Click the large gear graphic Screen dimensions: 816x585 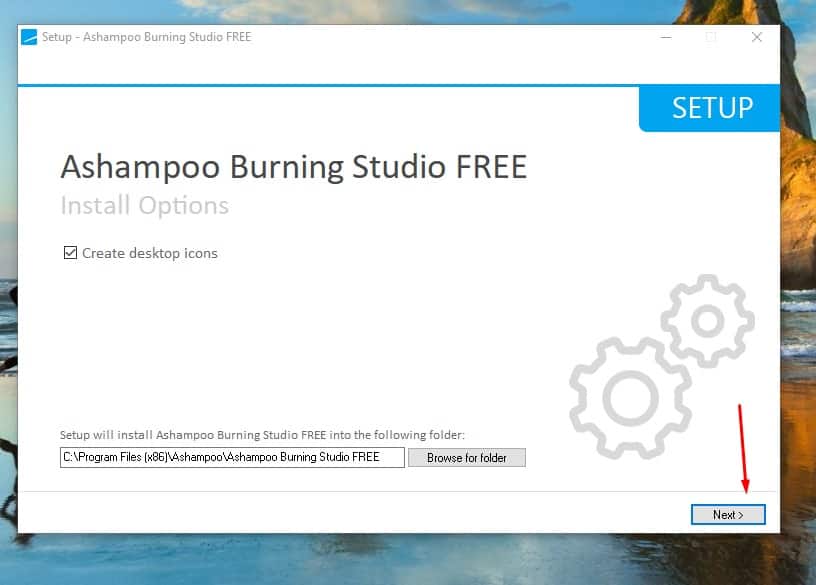coord(630,397)
